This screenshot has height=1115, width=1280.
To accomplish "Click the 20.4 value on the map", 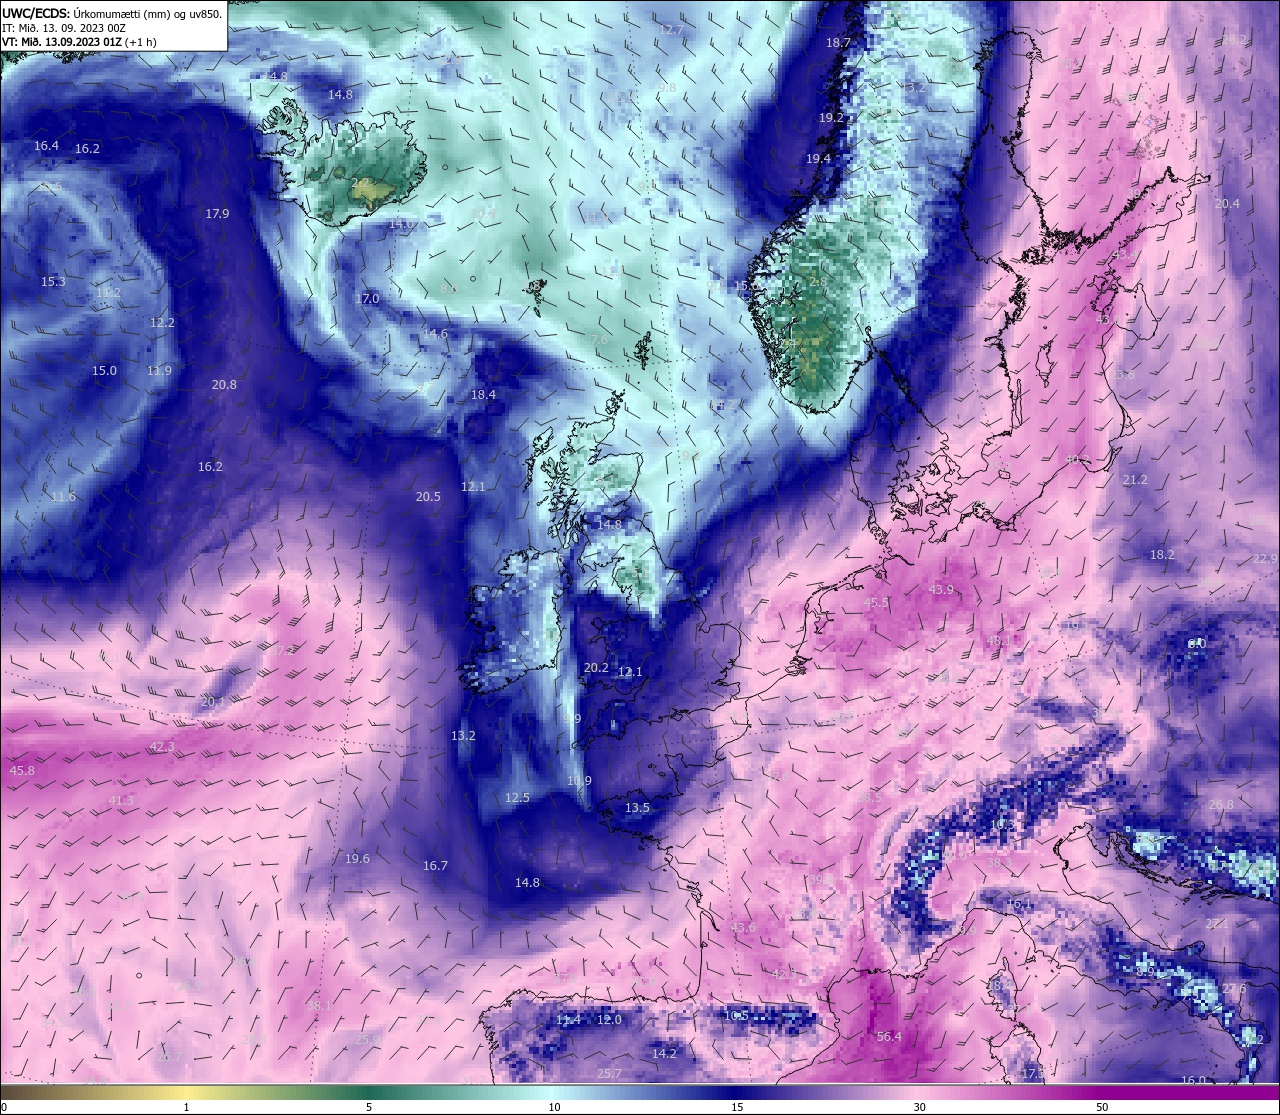I will (x=1227, y=203).
